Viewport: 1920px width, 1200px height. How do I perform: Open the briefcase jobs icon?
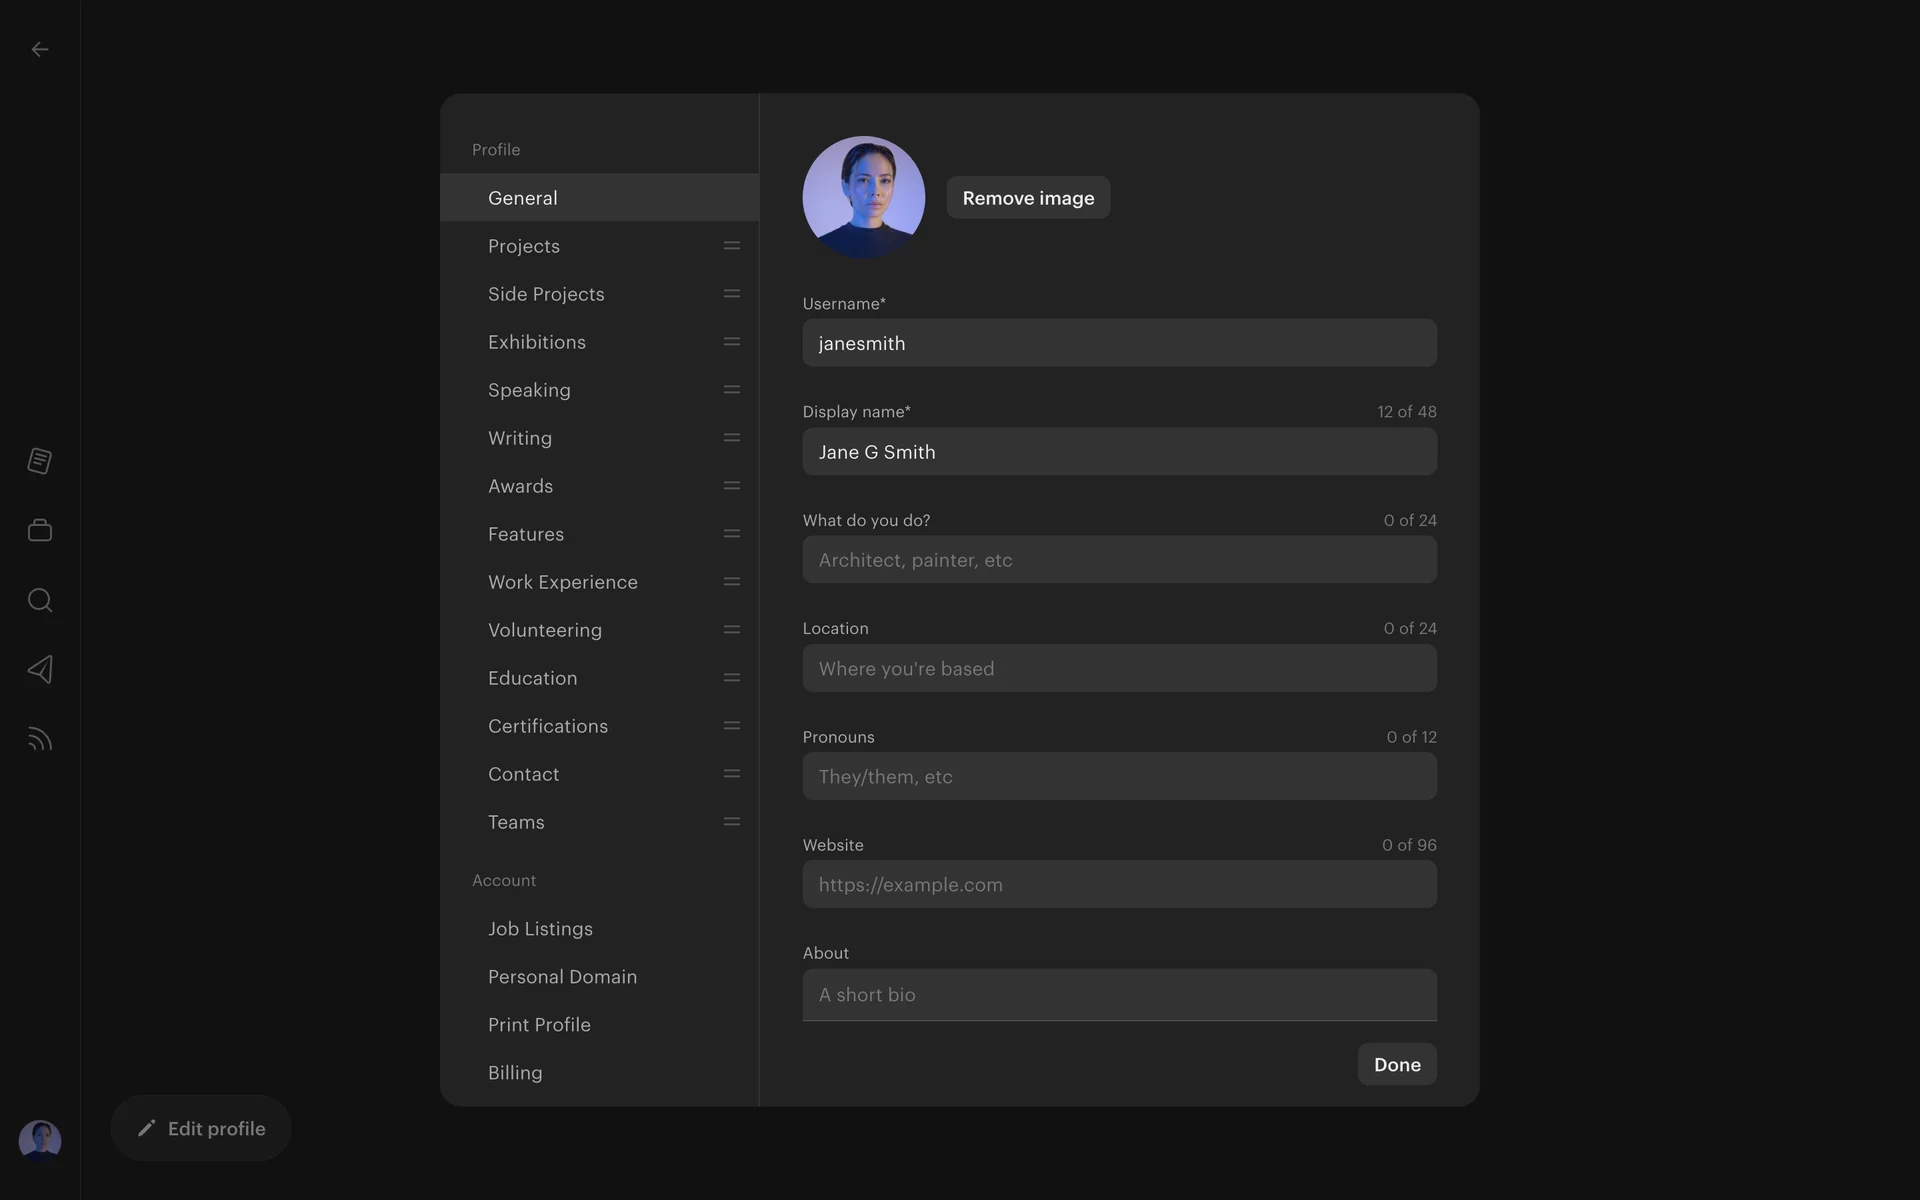[x=40, y=530]
